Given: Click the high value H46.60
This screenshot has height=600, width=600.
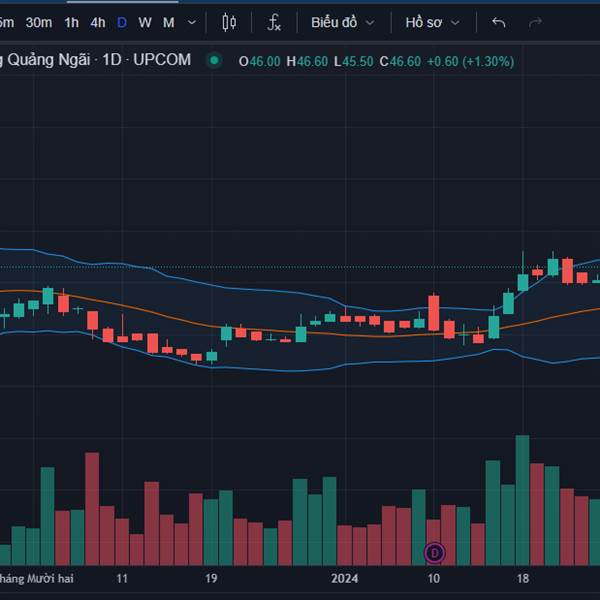Looking at the screenshot, I should click(307, 61).
